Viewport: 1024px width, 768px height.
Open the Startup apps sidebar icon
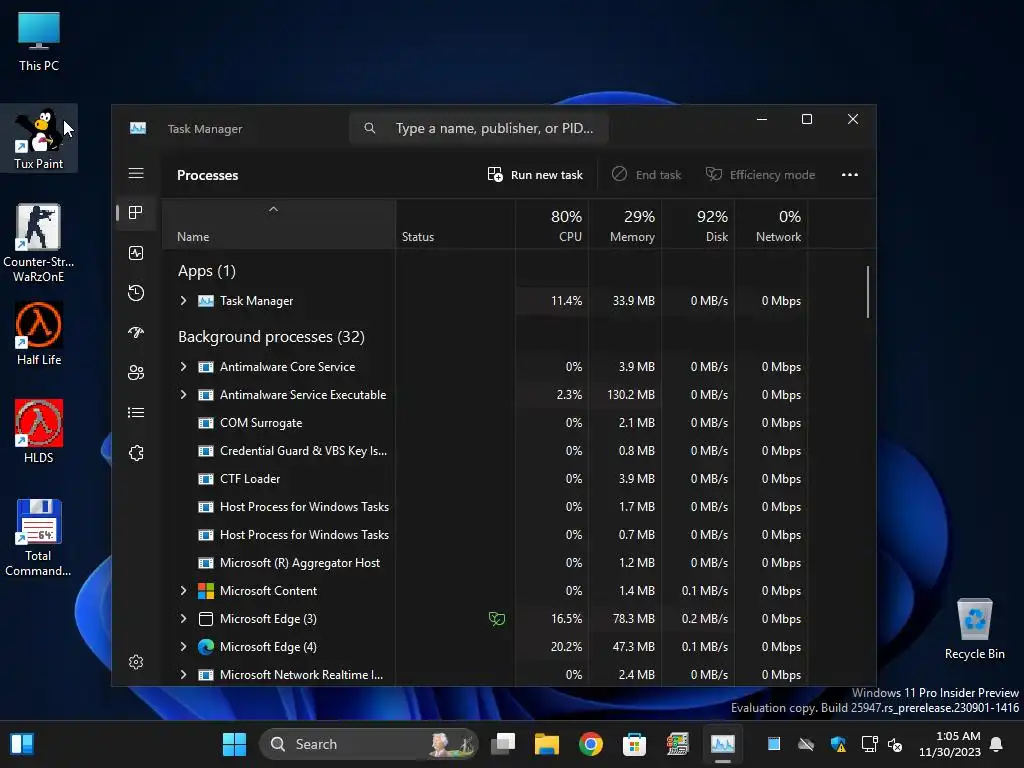136,332
